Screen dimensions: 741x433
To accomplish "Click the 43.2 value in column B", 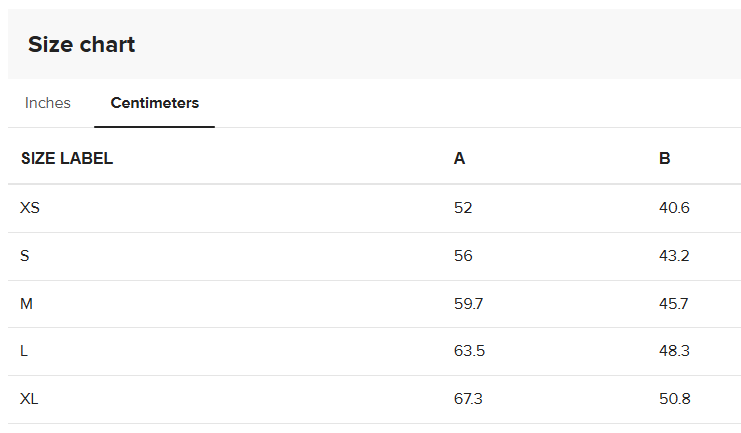I will pos(674,256).
